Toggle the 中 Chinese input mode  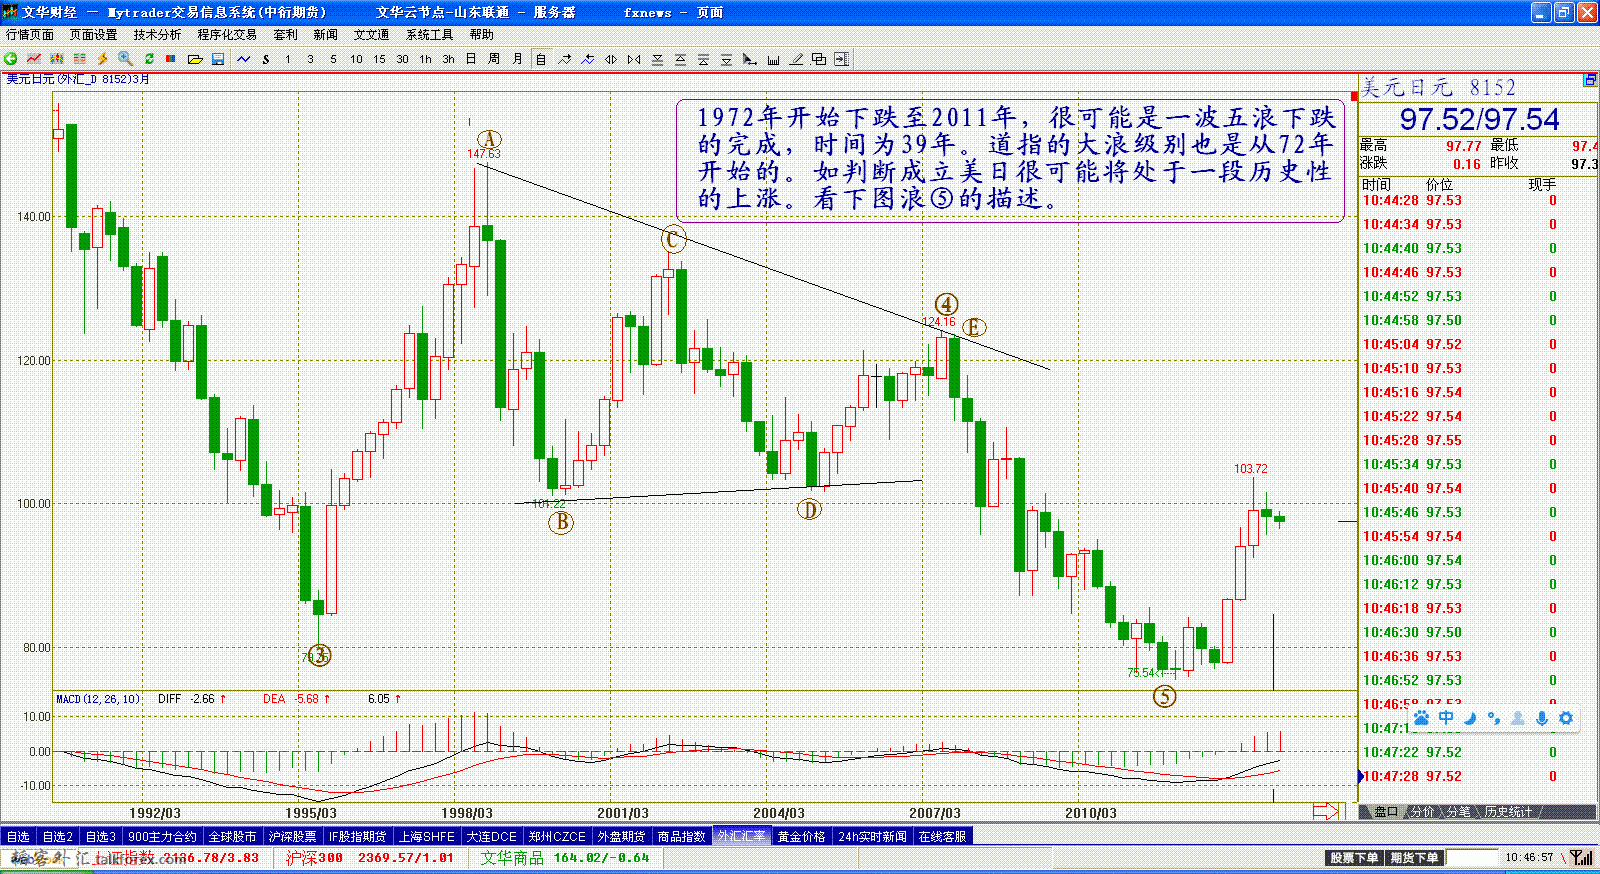[x=1446, y=718]
